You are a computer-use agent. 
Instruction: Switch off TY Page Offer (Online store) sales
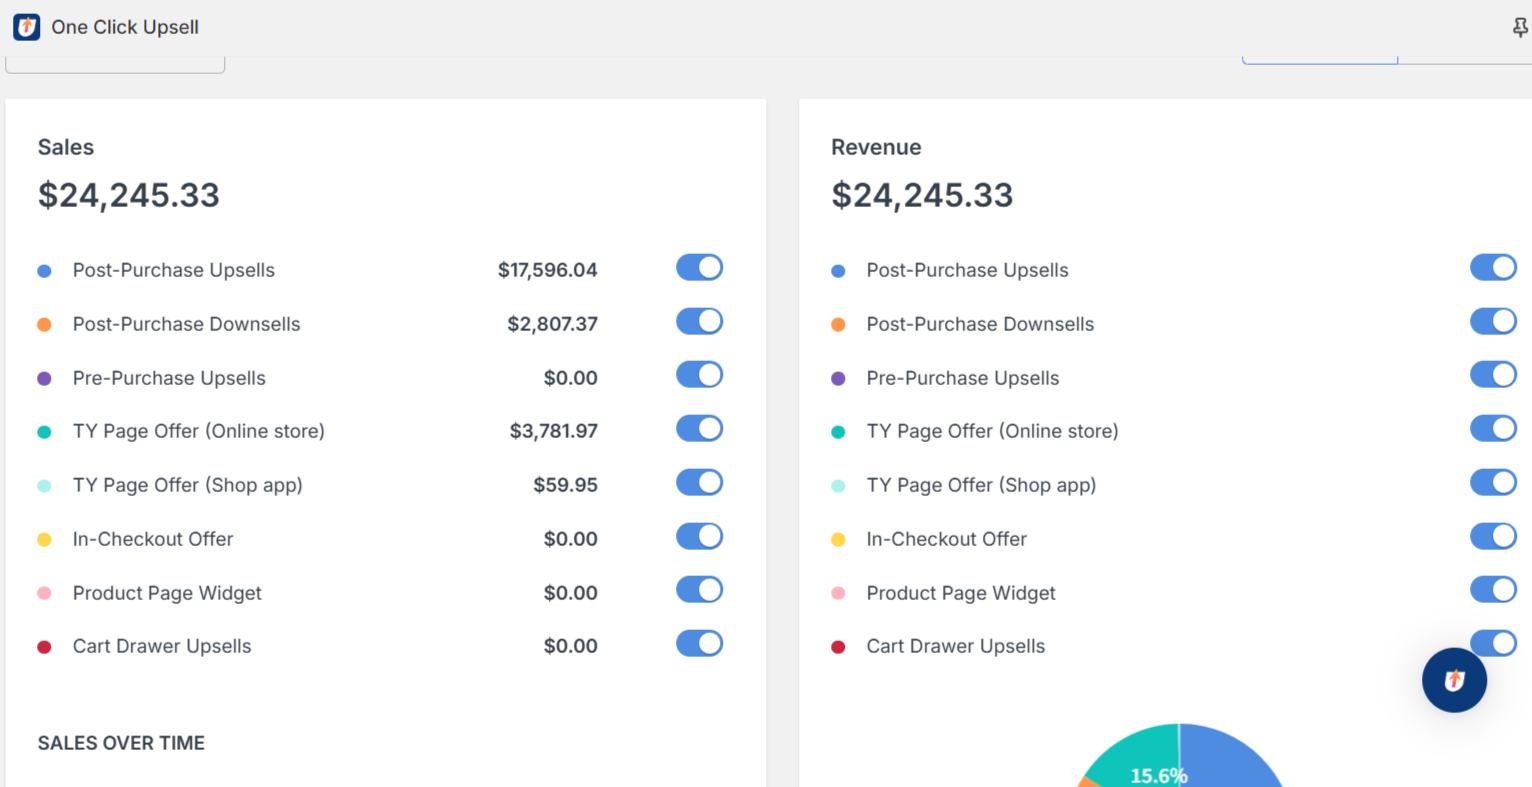(699, 429)
